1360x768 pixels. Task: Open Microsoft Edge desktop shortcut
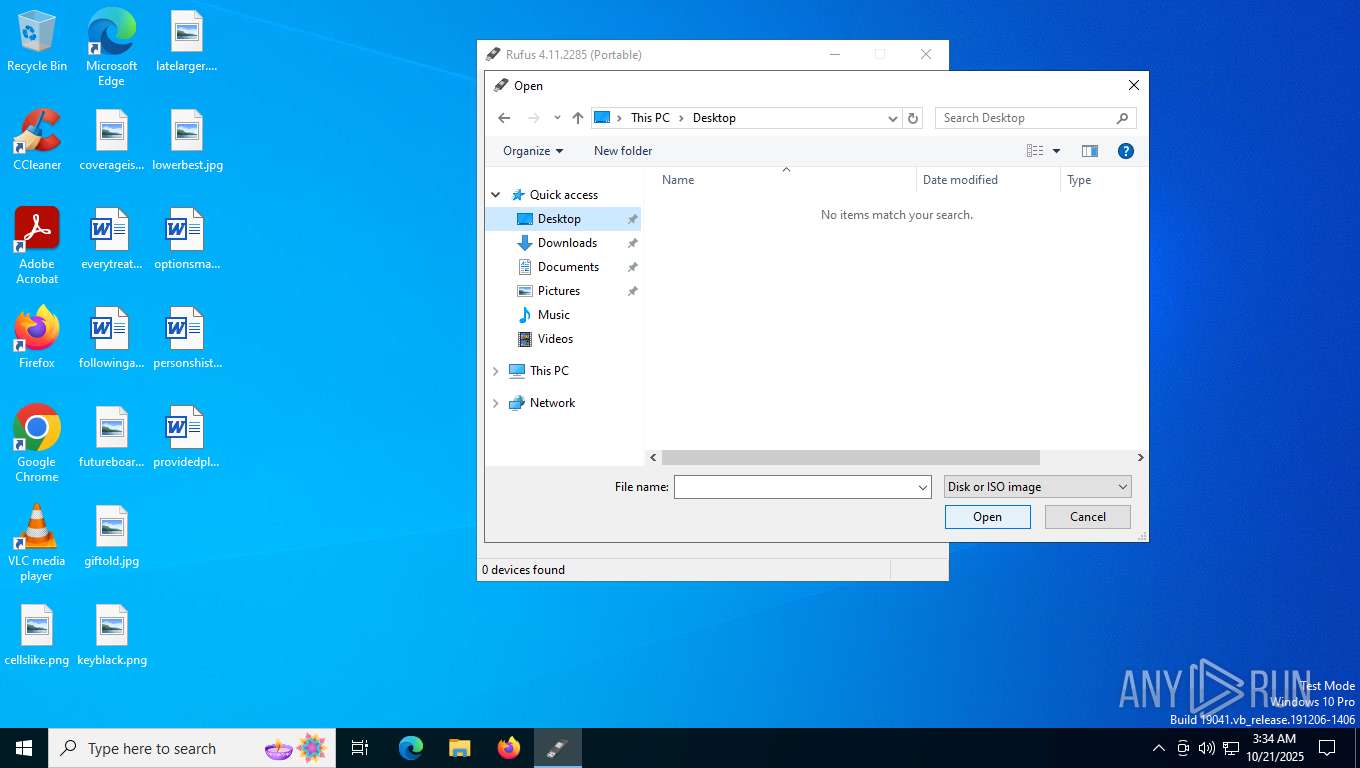pyautogui.click(x=111, y=48)
